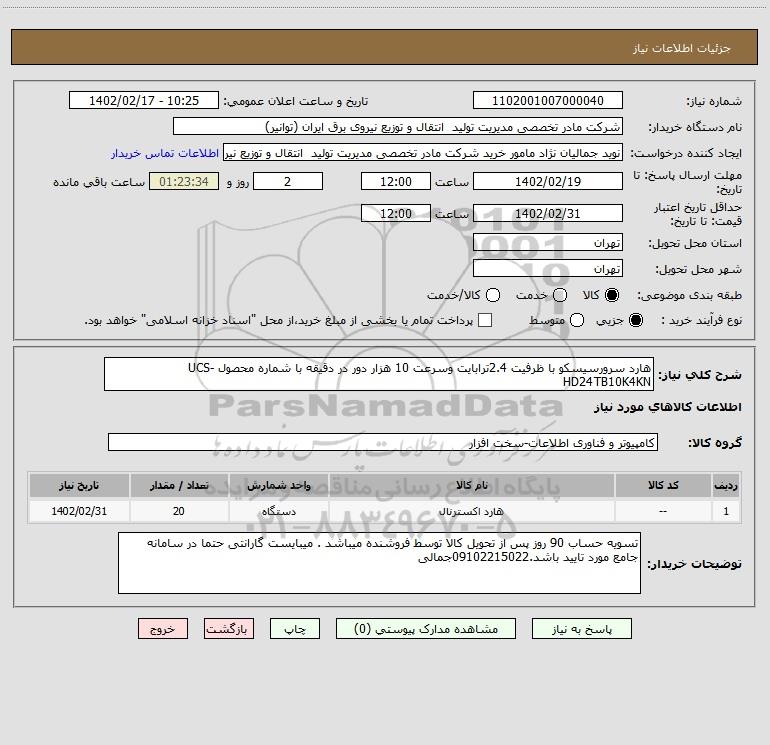This screenshot has height=745, width=770.
Task: Open مشاهده مدارک پیوستی (0) button
Action: [425, 629]
